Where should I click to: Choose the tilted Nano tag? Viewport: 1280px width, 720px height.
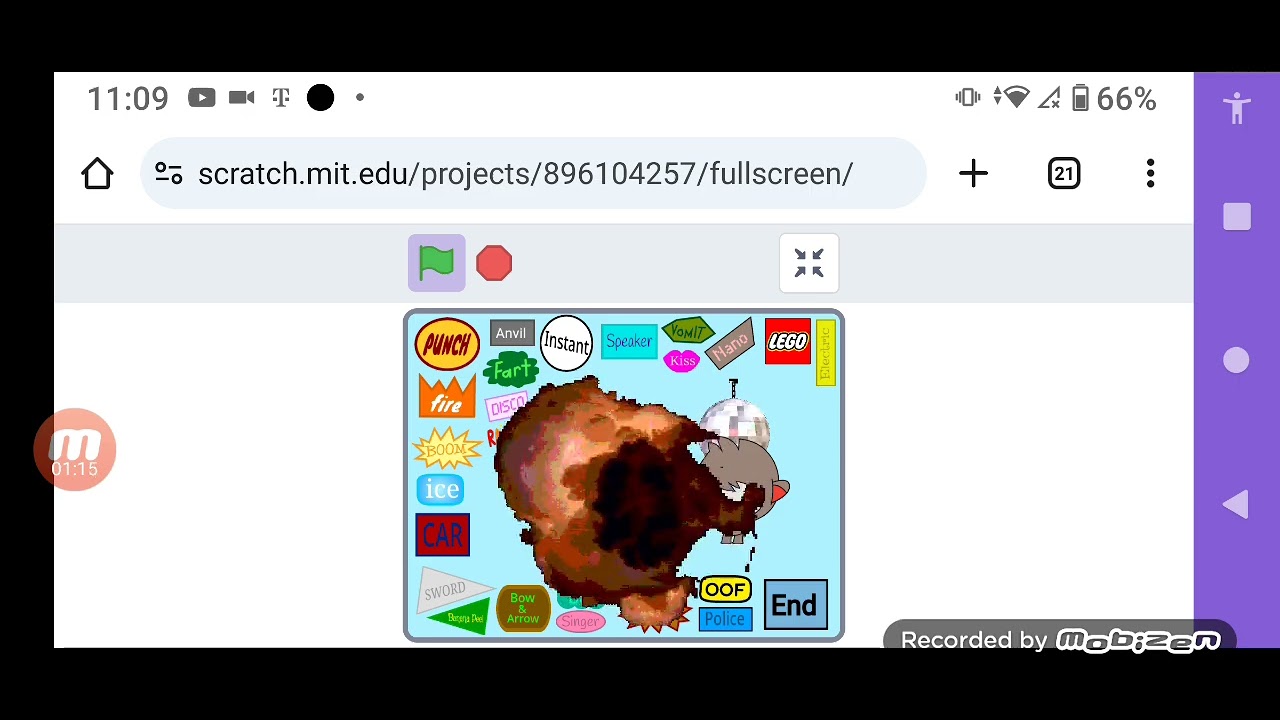tap(730, 345)
